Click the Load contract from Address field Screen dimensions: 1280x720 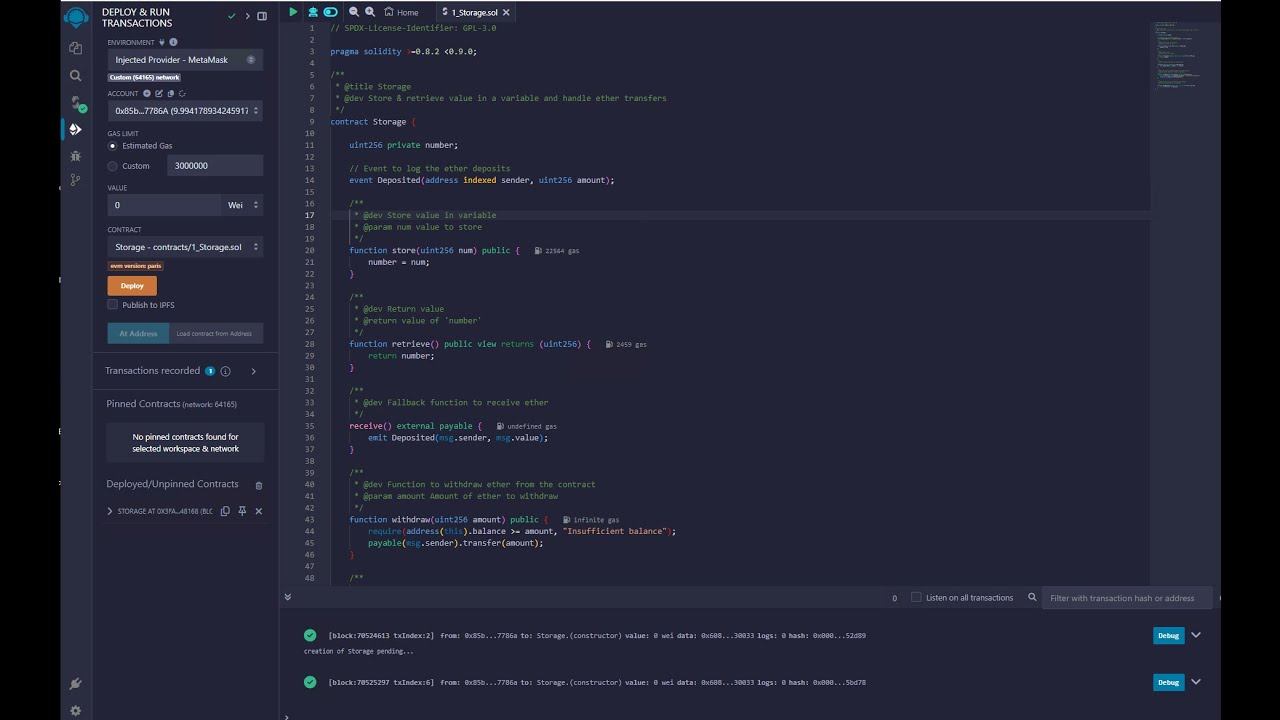point(217,333)
